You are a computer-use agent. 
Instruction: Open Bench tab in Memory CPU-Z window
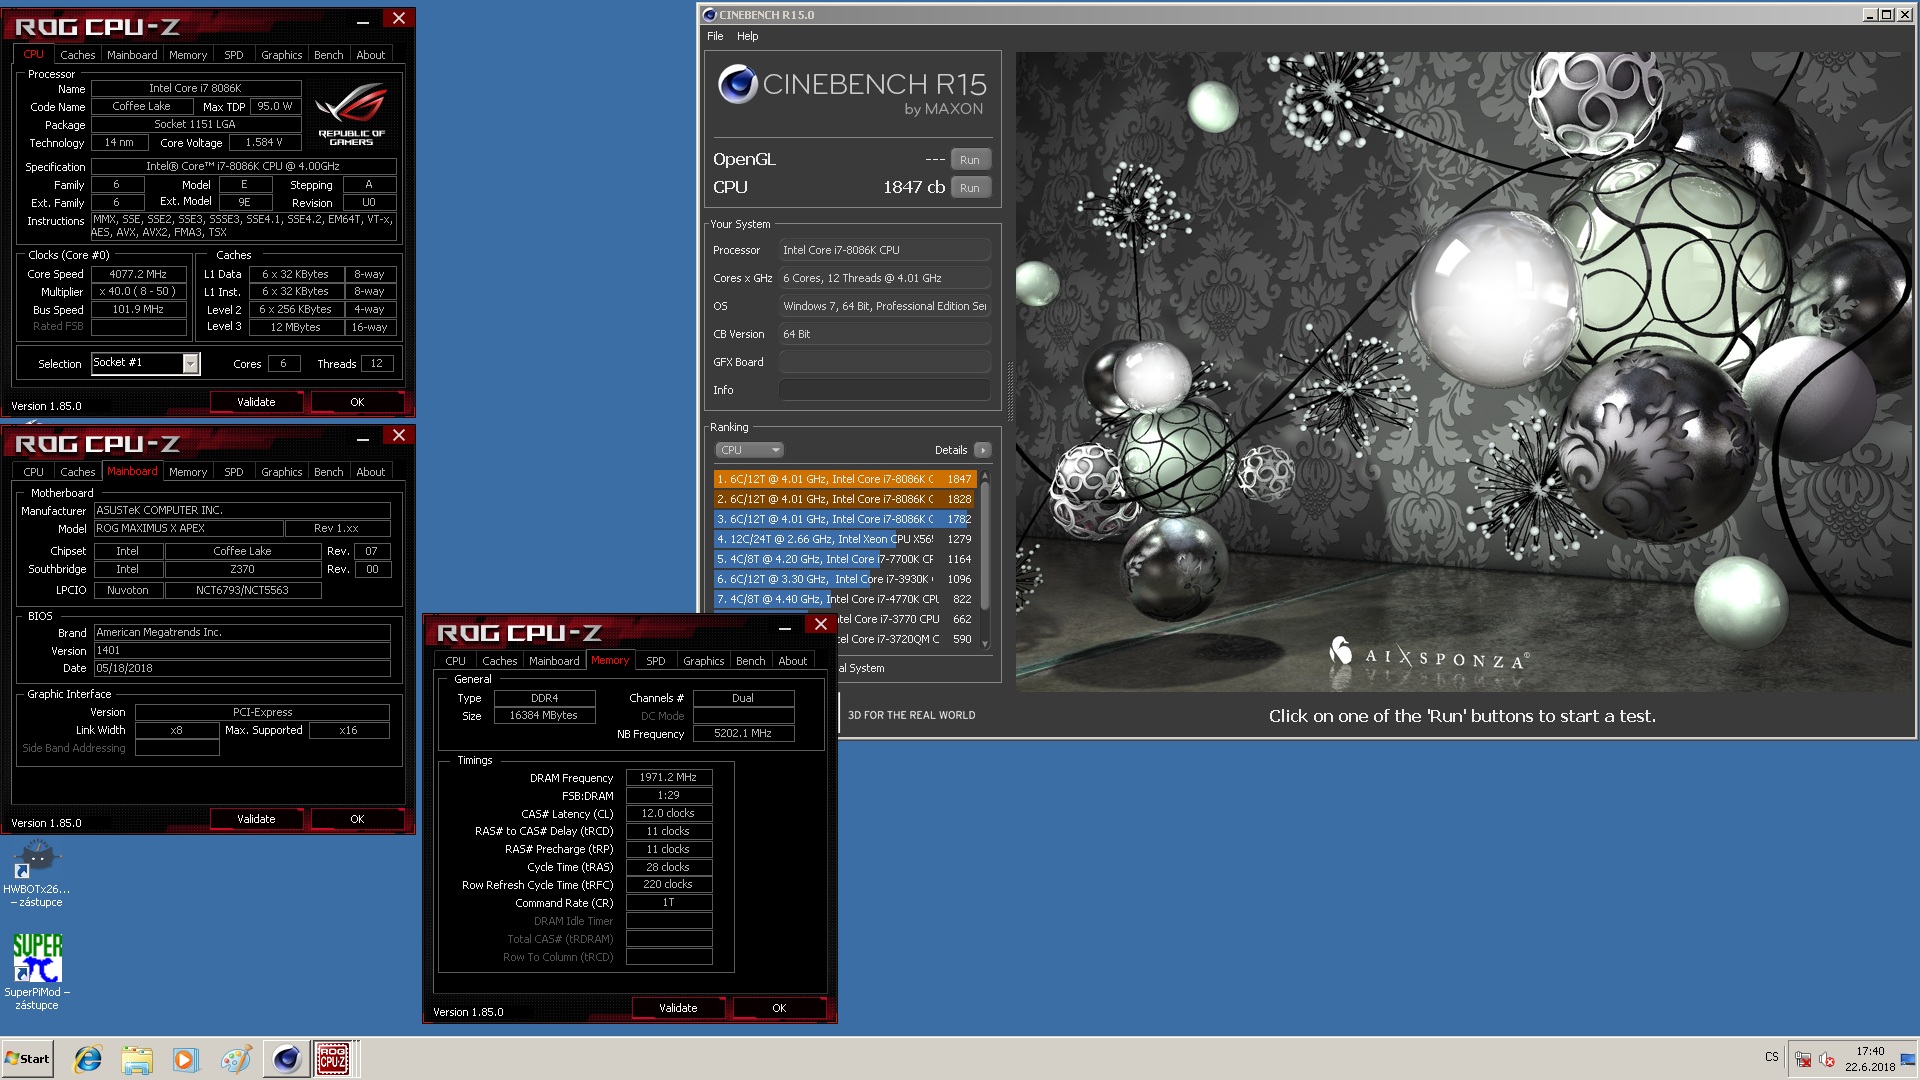click(x=750, y=661)
